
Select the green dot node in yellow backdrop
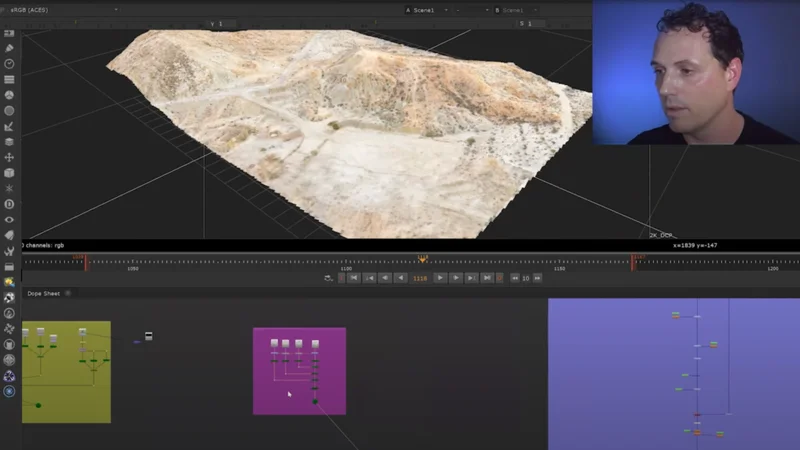[x=38, y=405]
